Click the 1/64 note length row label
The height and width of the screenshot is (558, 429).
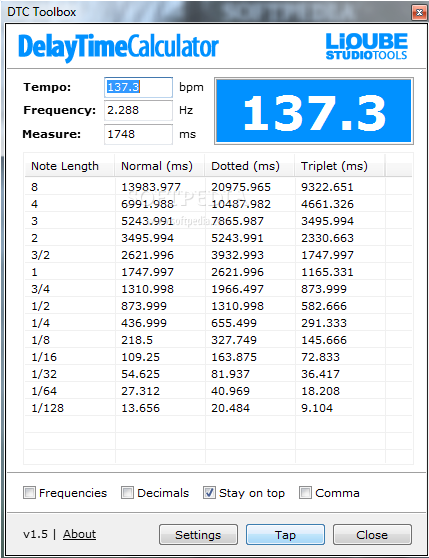pyautogui.click(x=44, y=391)
